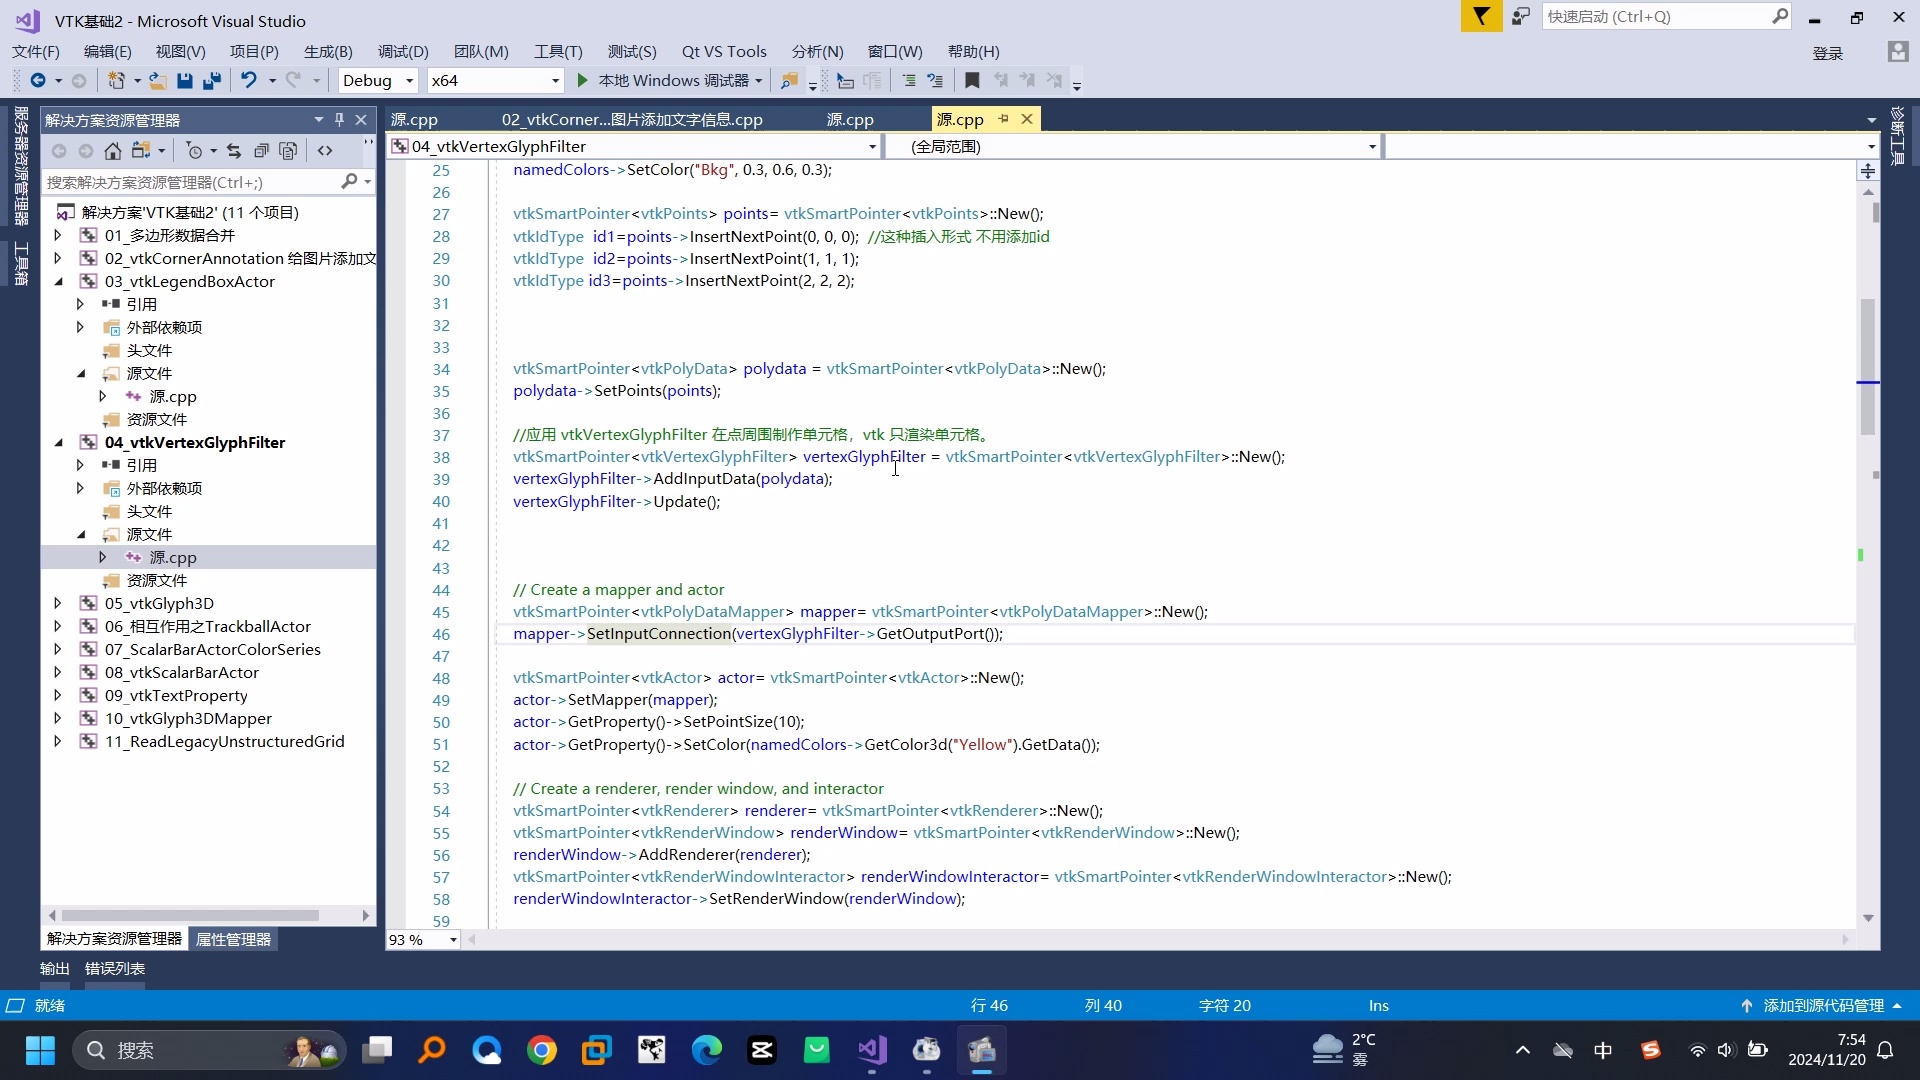
Task: Pin the active 源.cpp tab
Action: [1003, 119]
